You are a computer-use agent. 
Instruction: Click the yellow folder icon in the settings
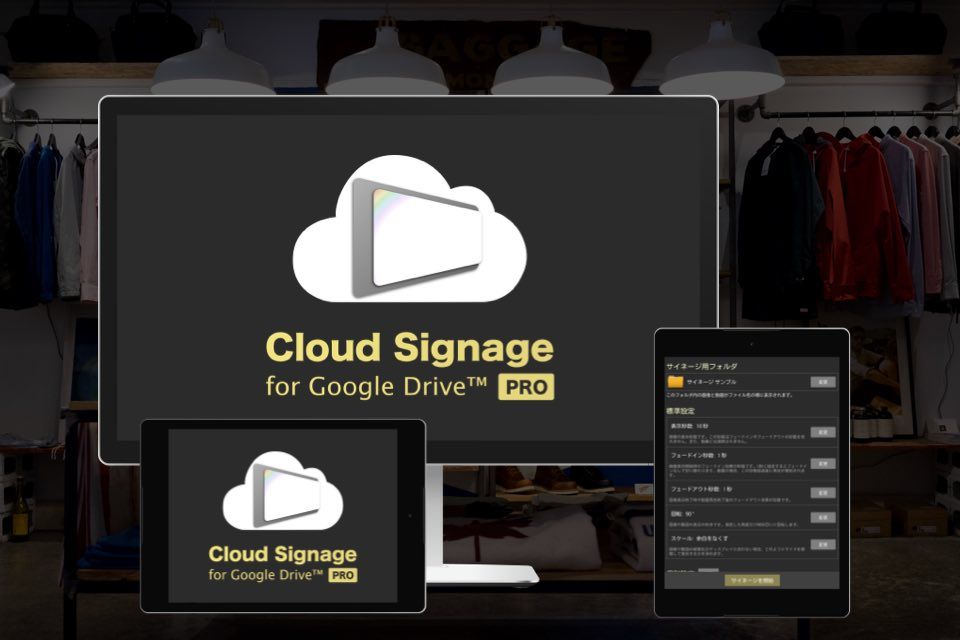coord(675,382)
